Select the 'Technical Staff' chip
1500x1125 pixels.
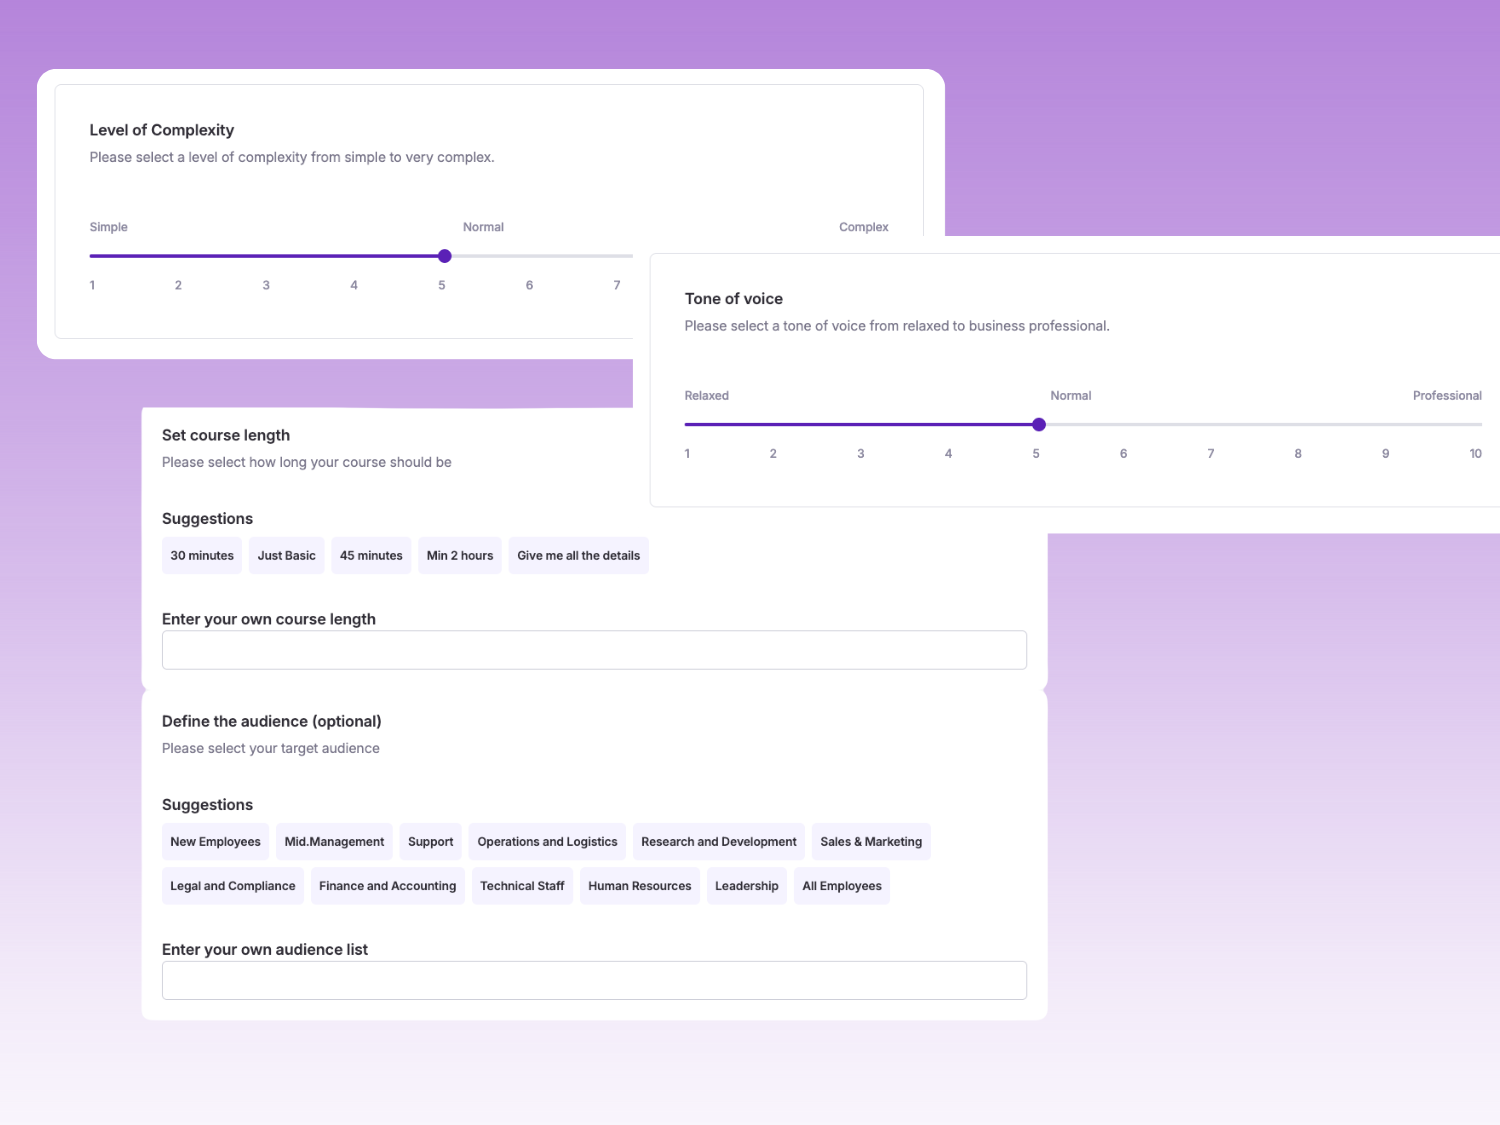[x=522, y=886]
